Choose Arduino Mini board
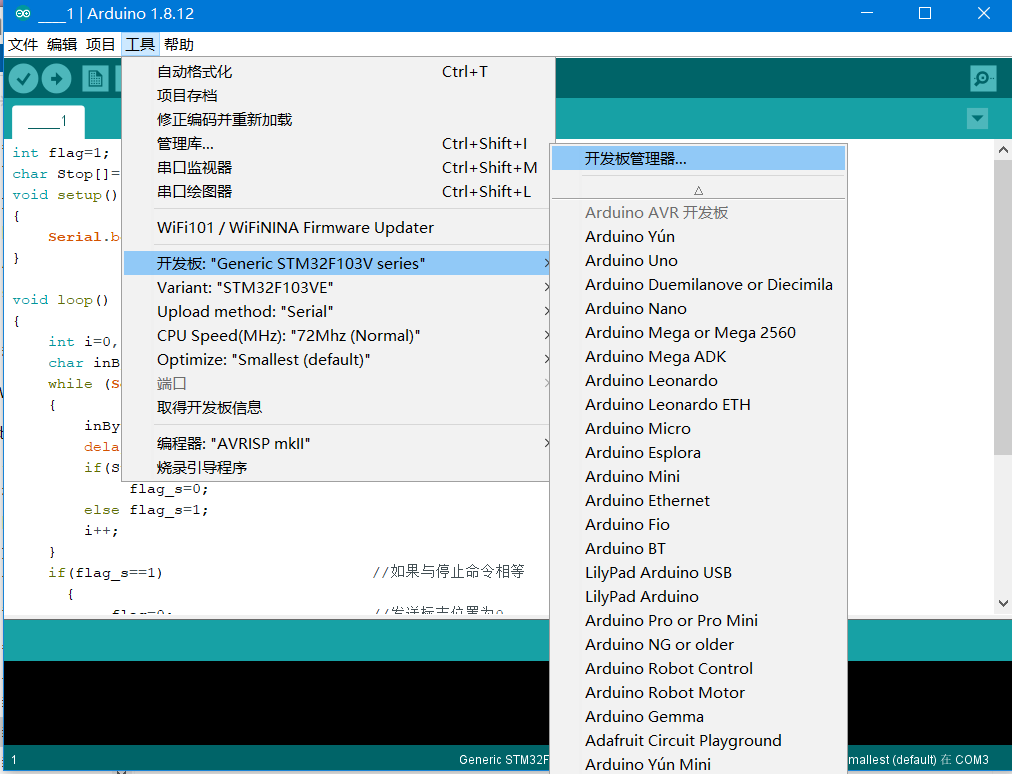 (698, 476)
